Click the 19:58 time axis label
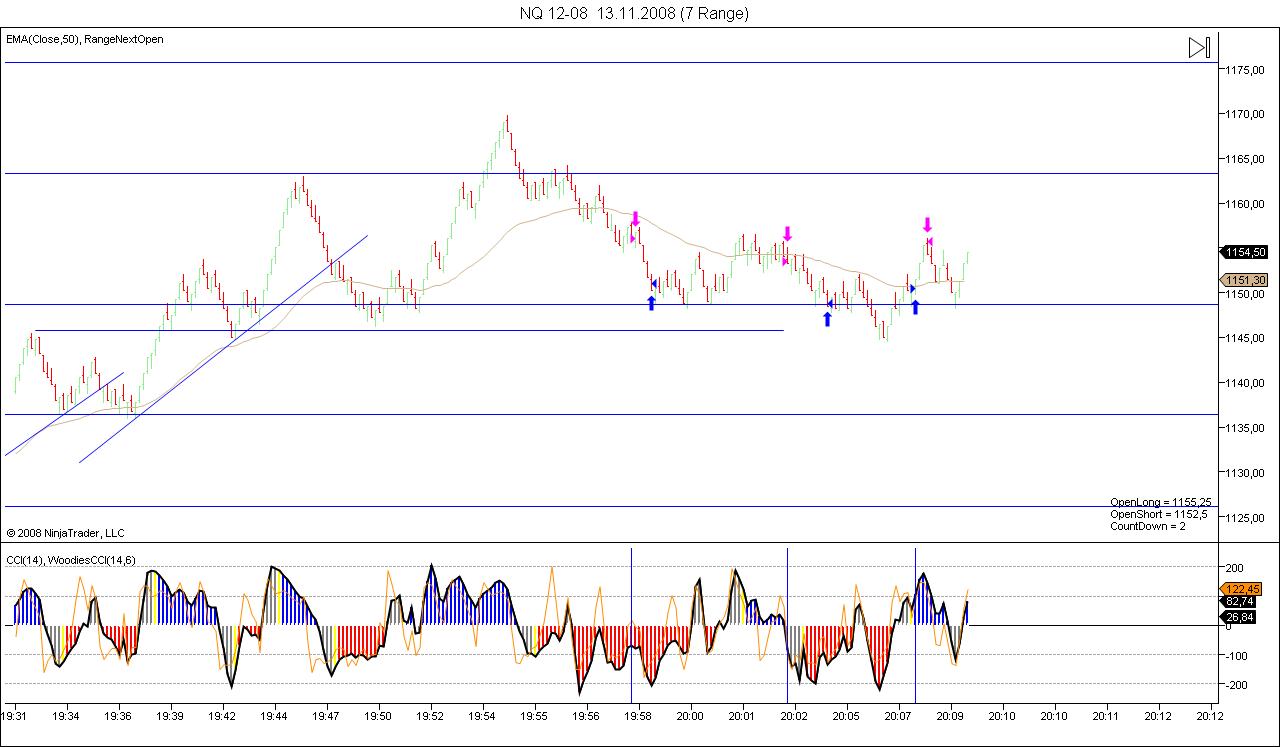1280x747 pixels. tap(639, 716)
